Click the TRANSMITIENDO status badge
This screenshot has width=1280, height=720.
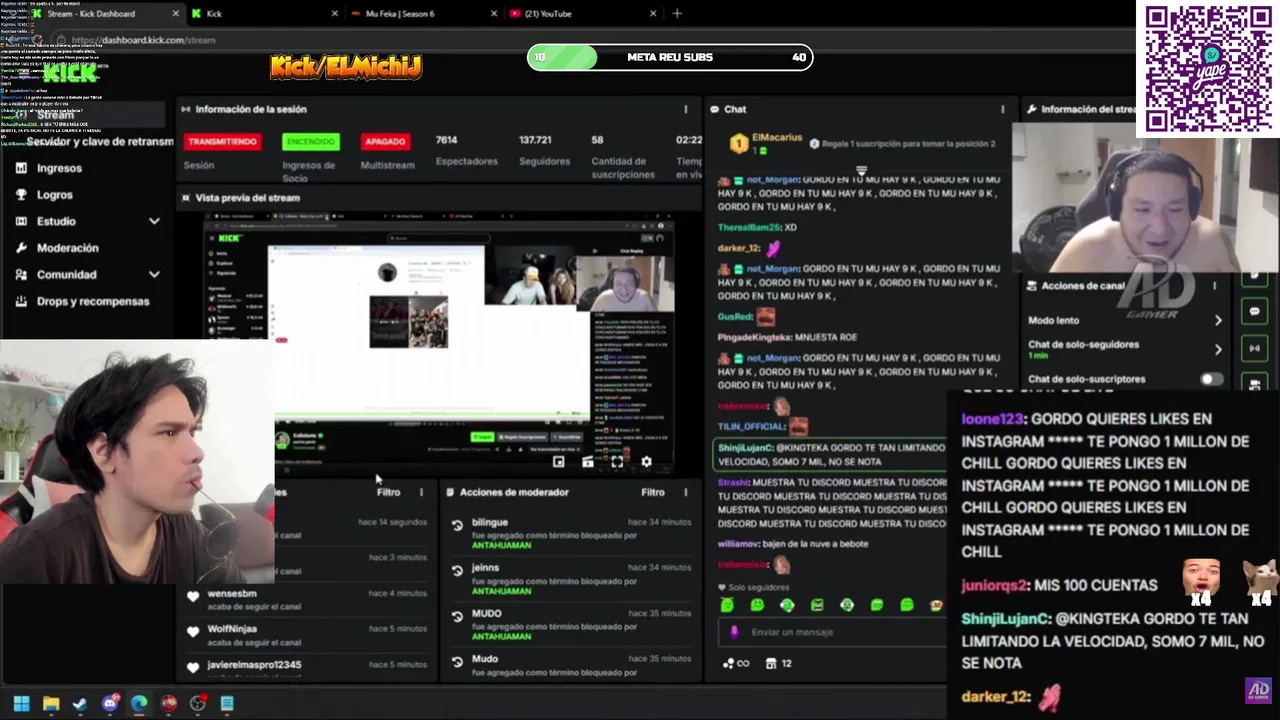[x=222, y=142]
